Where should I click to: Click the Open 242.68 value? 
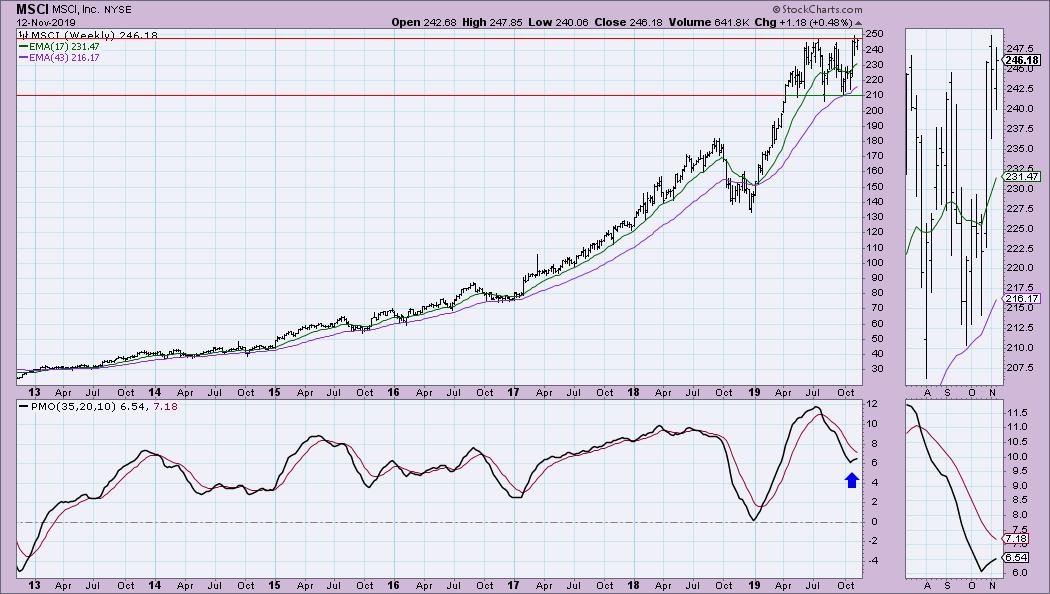(424, 22)
